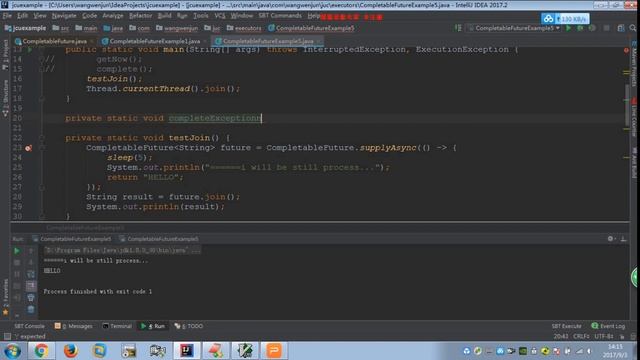Change UTF-8 file encoding in status bar
Screen dimensions: 640x360
pyautogui.click(x=604, y=337)
